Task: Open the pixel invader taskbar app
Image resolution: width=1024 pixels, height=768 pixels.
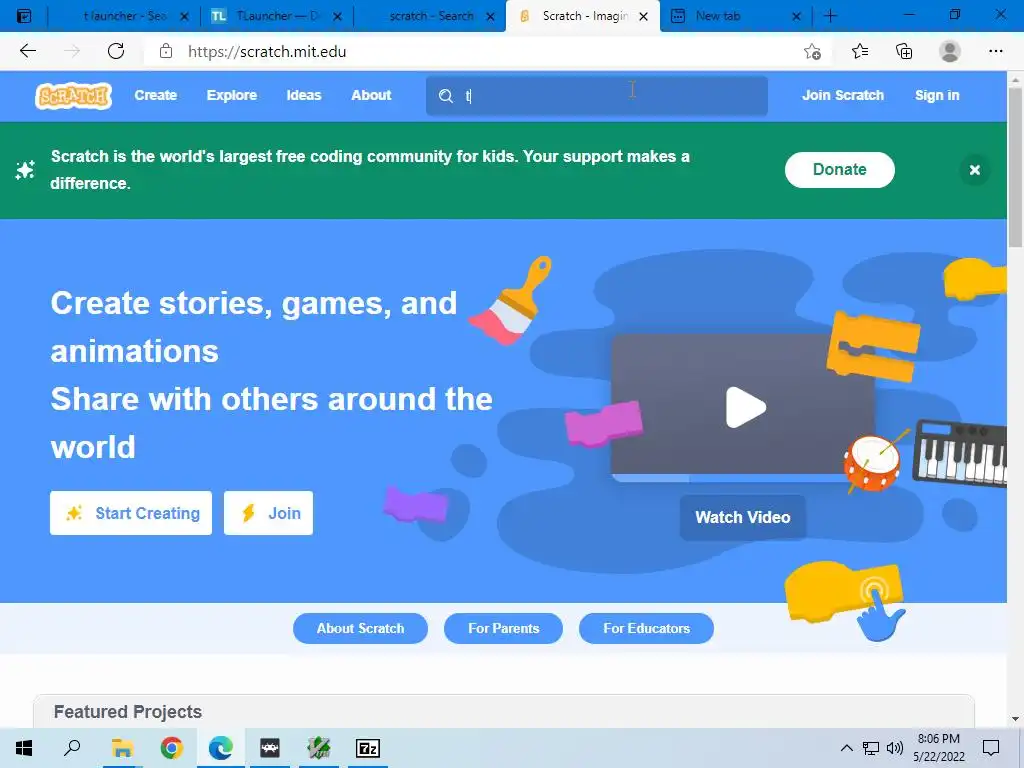Action: click(270, 748)
